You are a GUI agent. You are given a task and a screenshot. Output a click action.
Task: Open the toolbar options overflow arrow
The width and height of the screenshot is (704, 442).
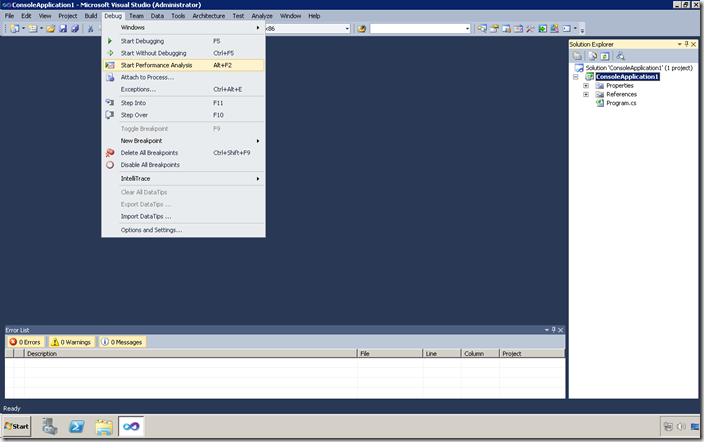pos(582,30)
